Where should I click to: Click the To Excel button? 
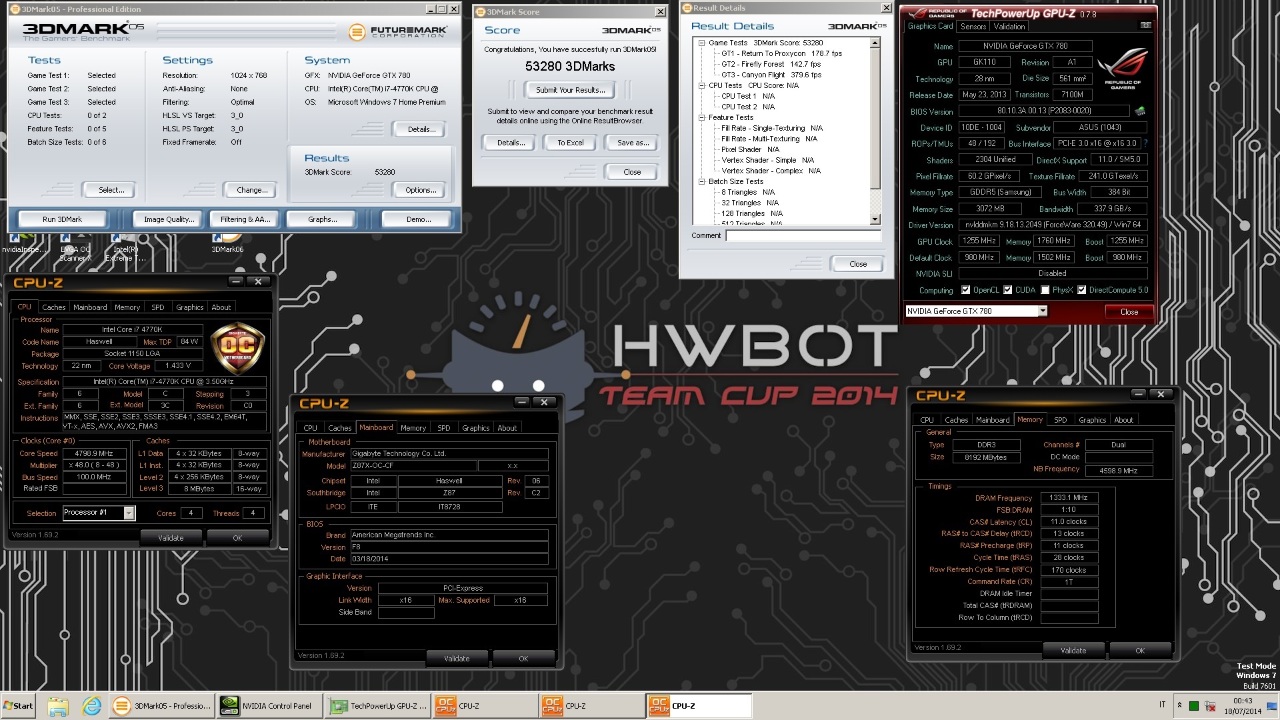[x=570, y=143]
